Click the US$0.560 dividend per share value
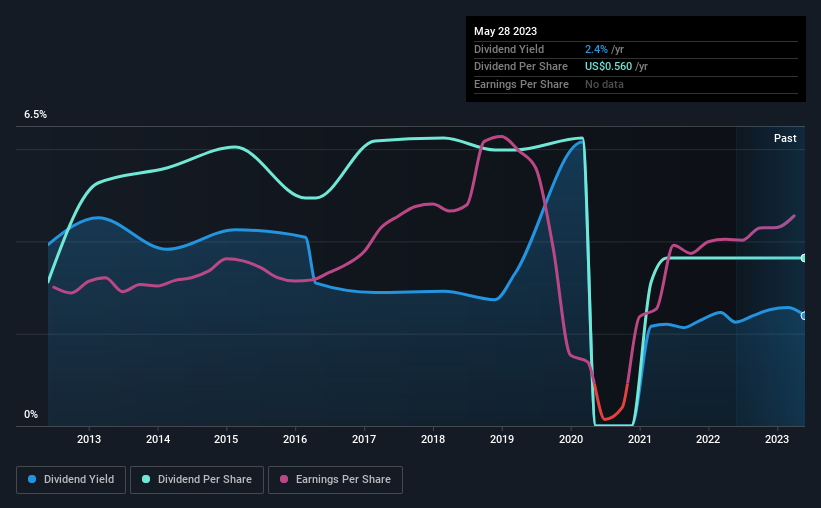 click(x=608, y=67)
